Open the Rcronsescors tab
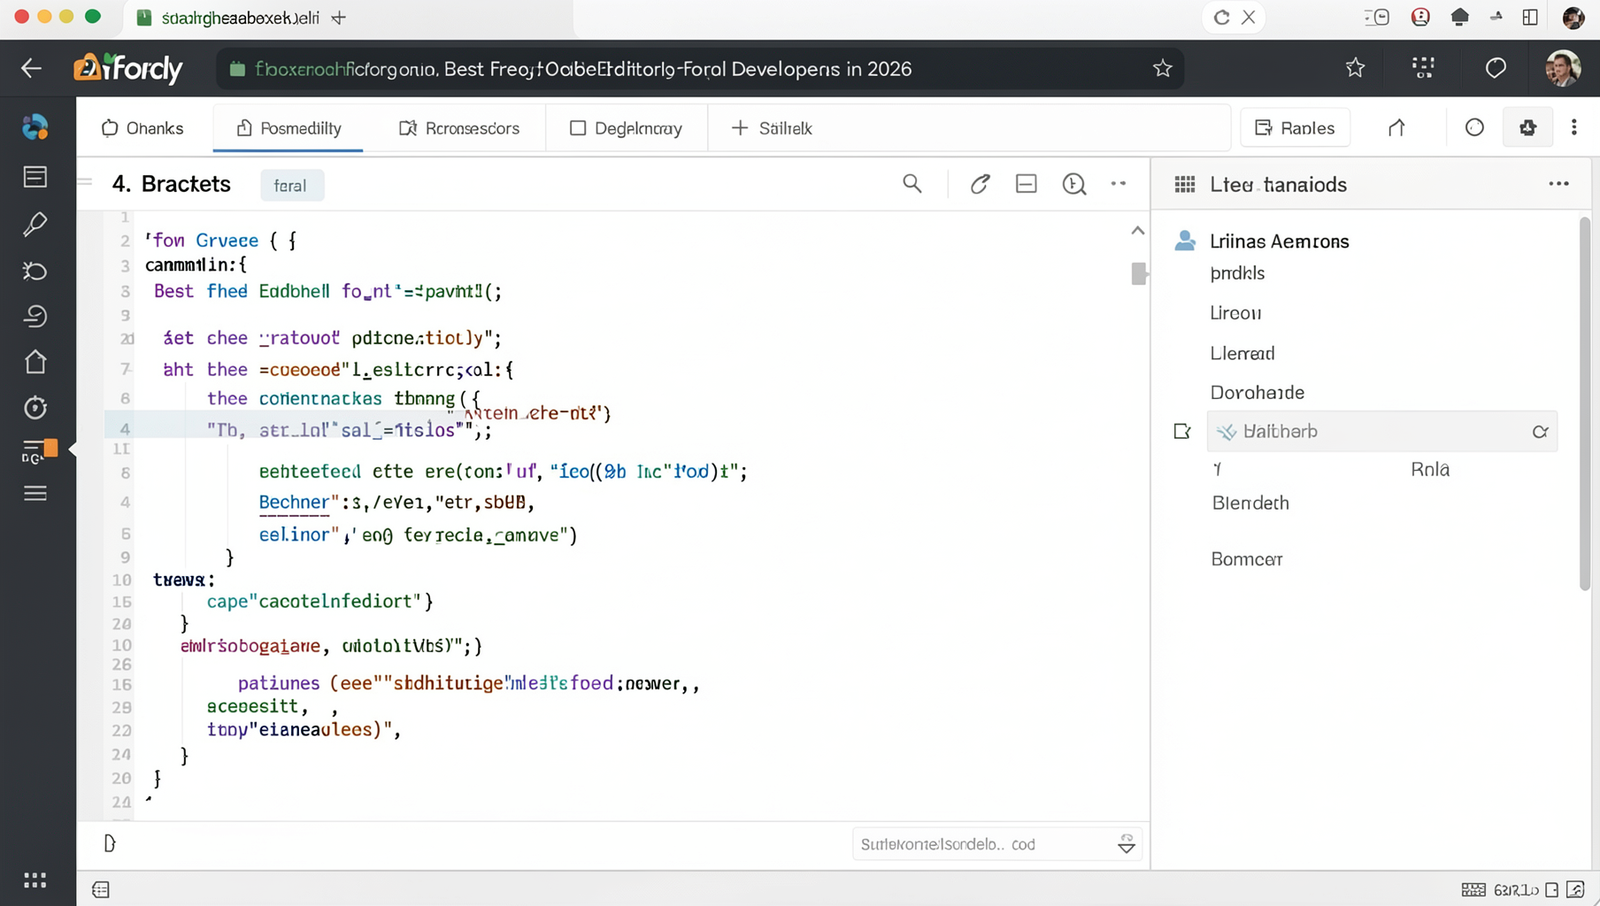The width and height of the screenshot is (1600, 906). click(x=459, y=128)
